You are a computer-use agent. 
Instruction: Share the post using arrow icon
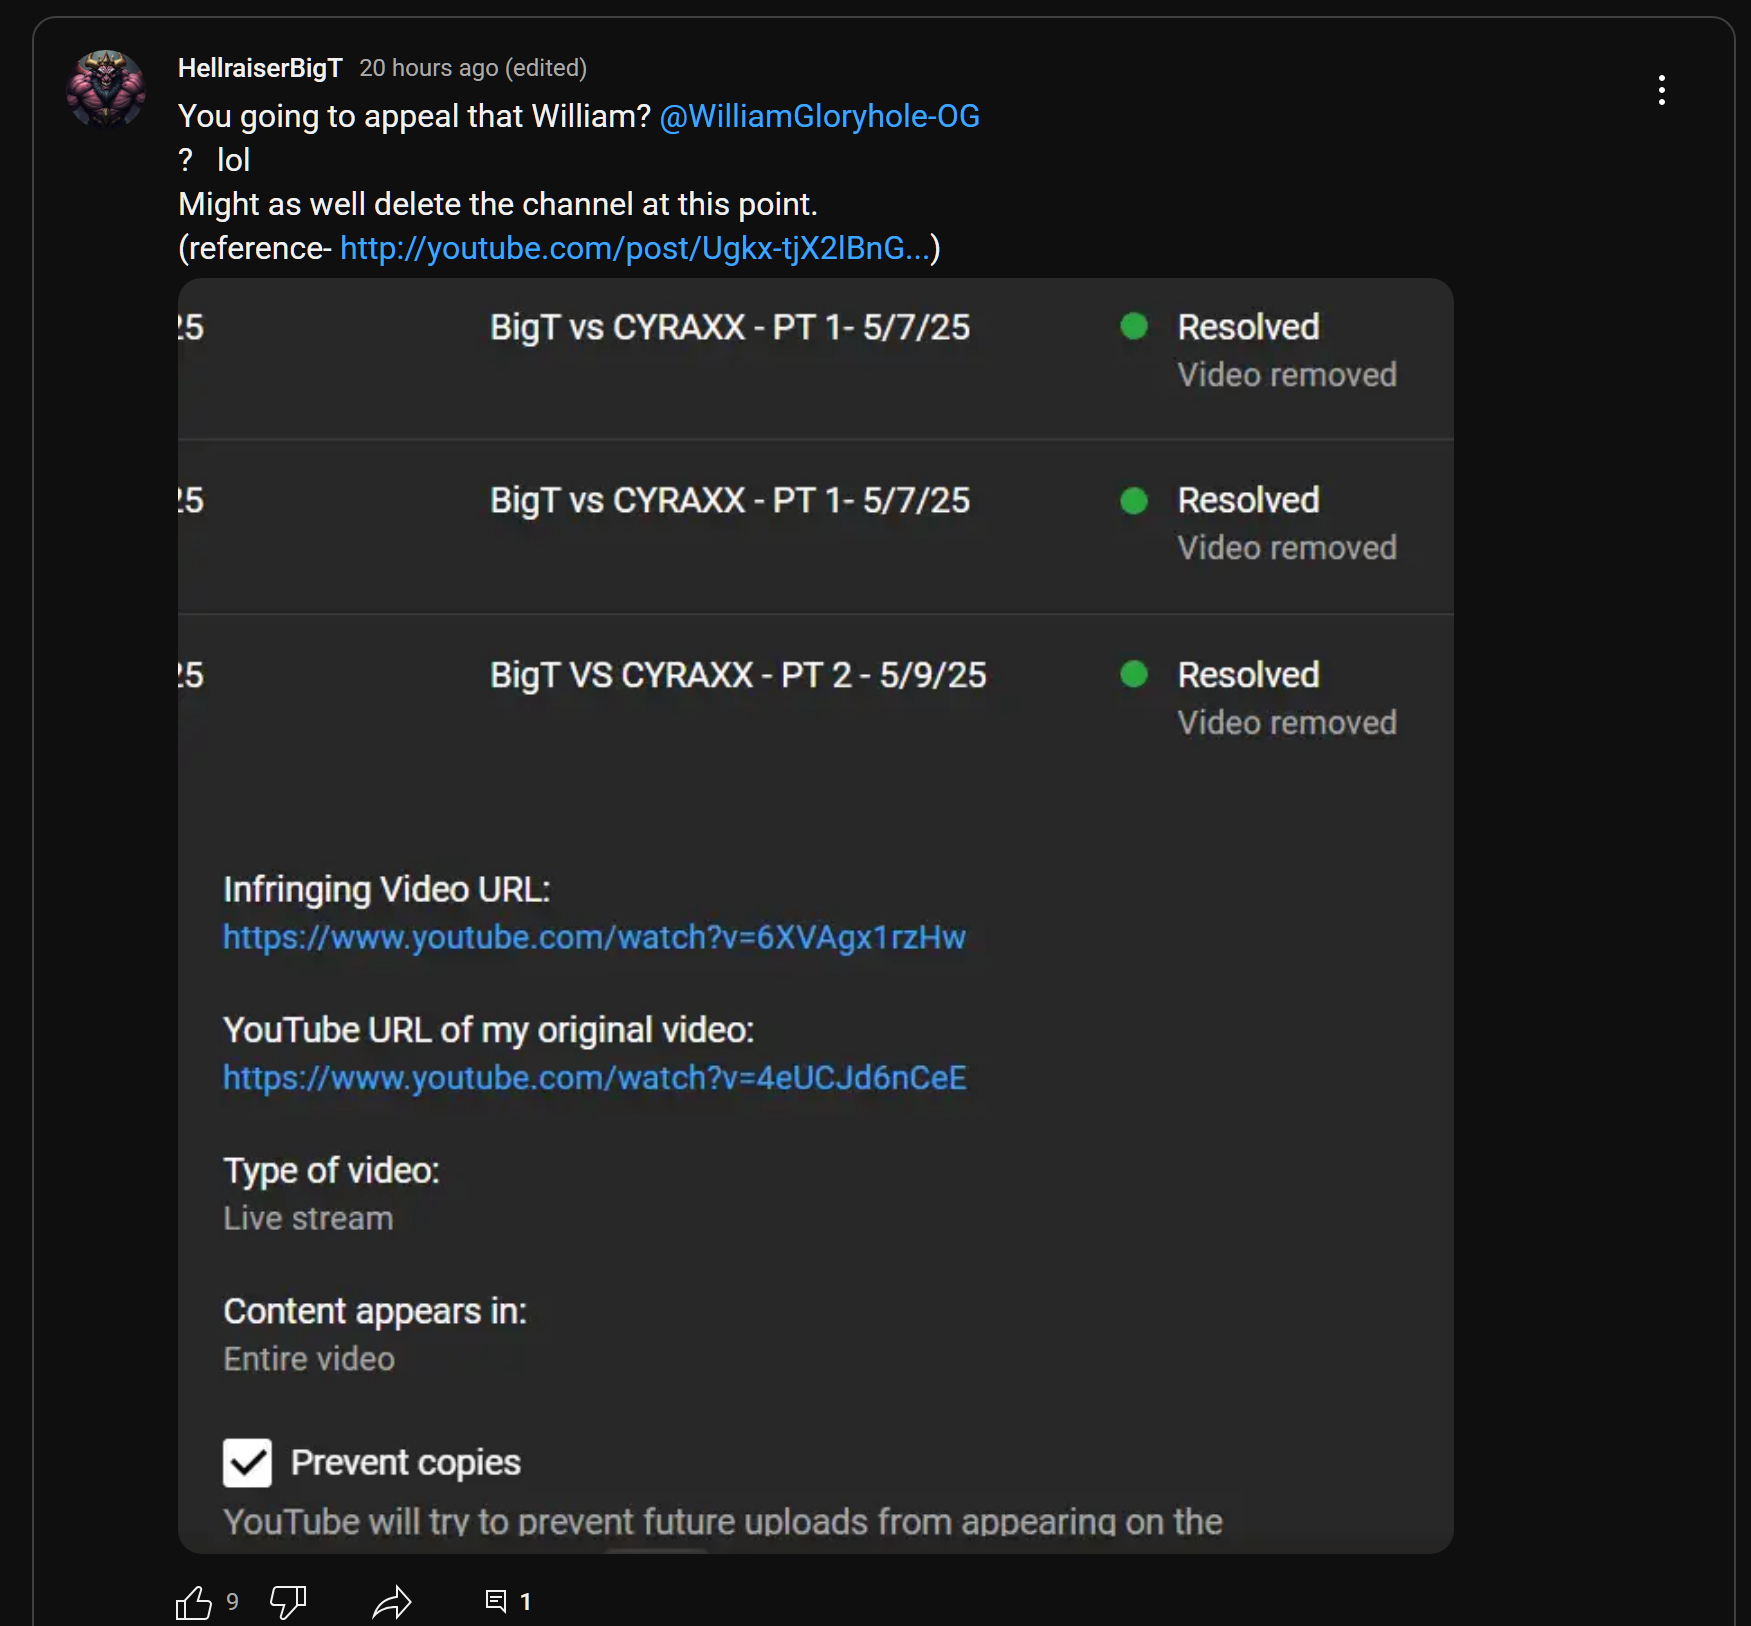tap(391, 1602)
